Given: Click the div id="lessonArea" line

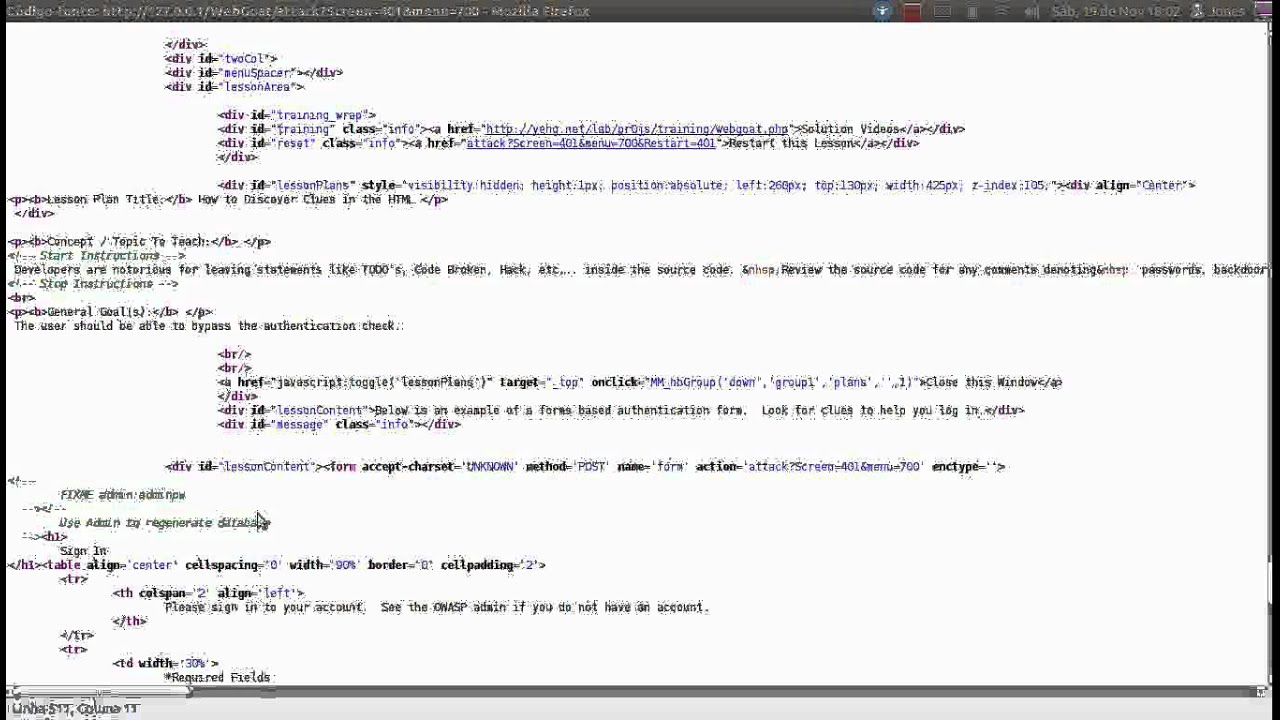Looking at the screenshot, I should [x=234, y=87].
